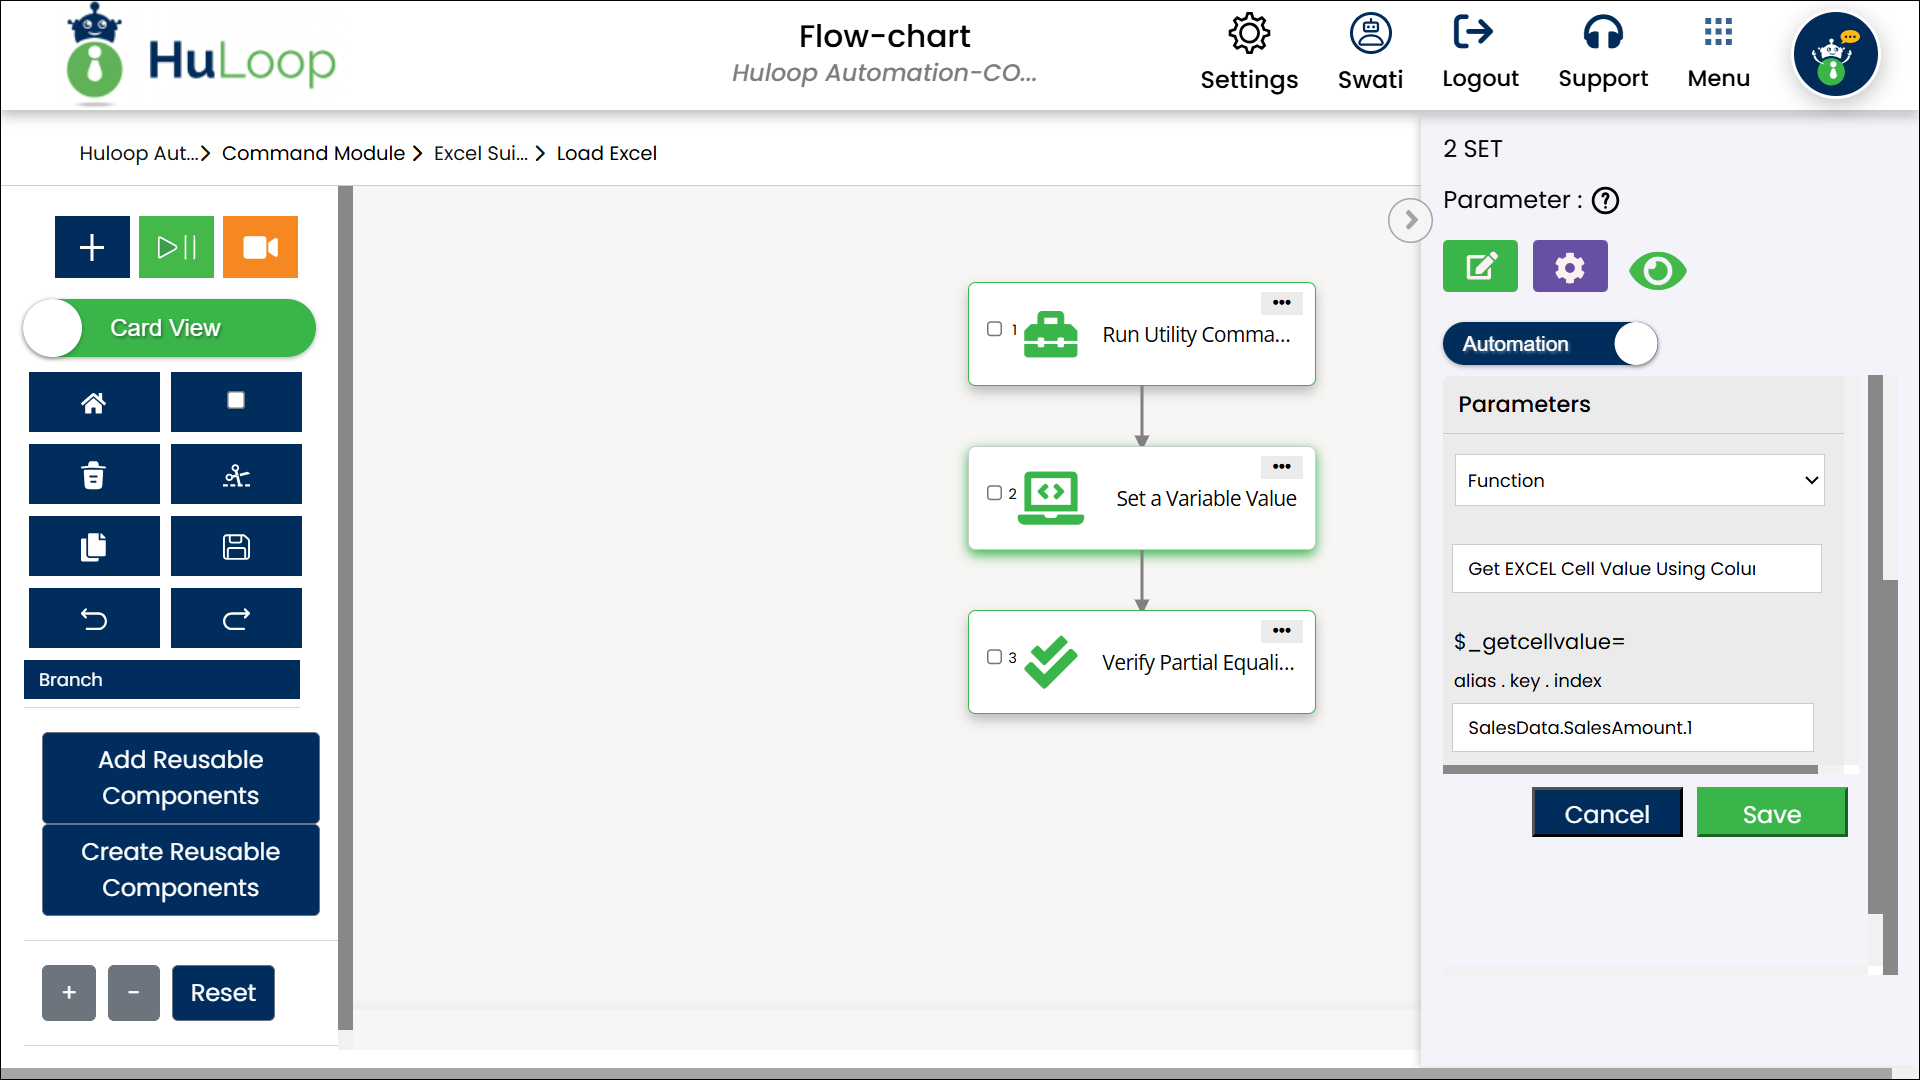Click the Save button
This screenshot has width=1920, height=1080.
click(x=1771, y=813)
